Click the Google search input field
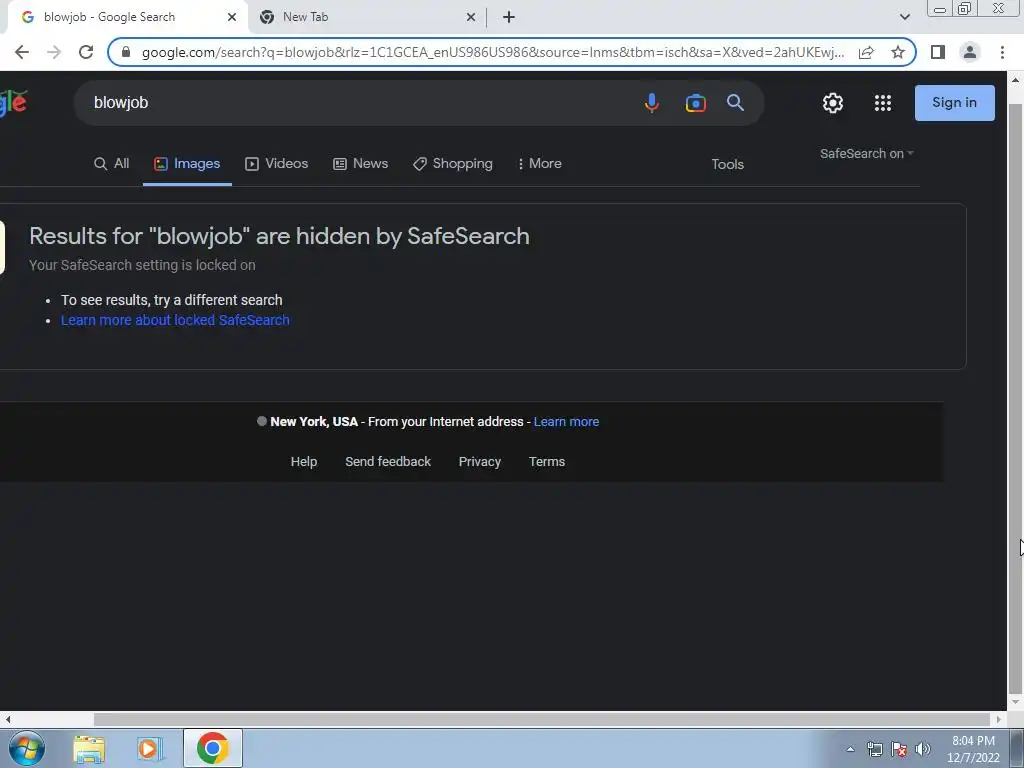1024x768 pixels. [359, 103]
